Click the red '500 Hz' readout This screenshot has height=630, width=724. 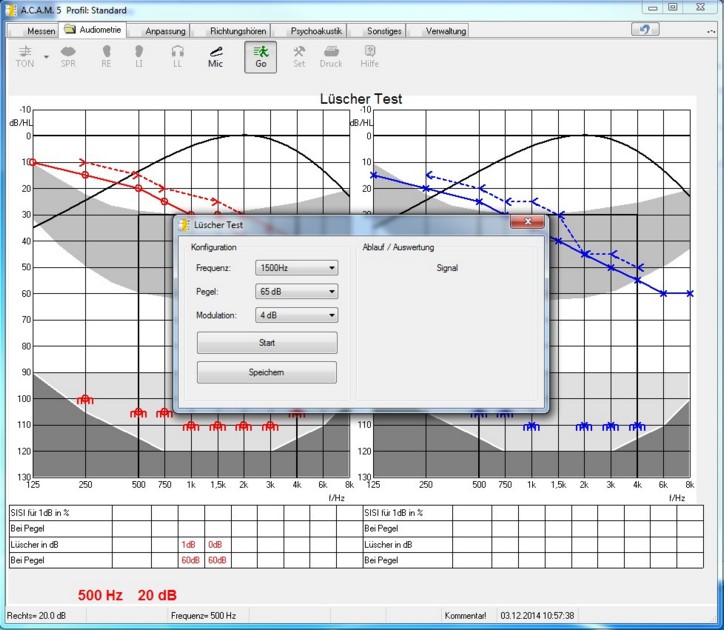pyautogui.click(x=100, y=595)
